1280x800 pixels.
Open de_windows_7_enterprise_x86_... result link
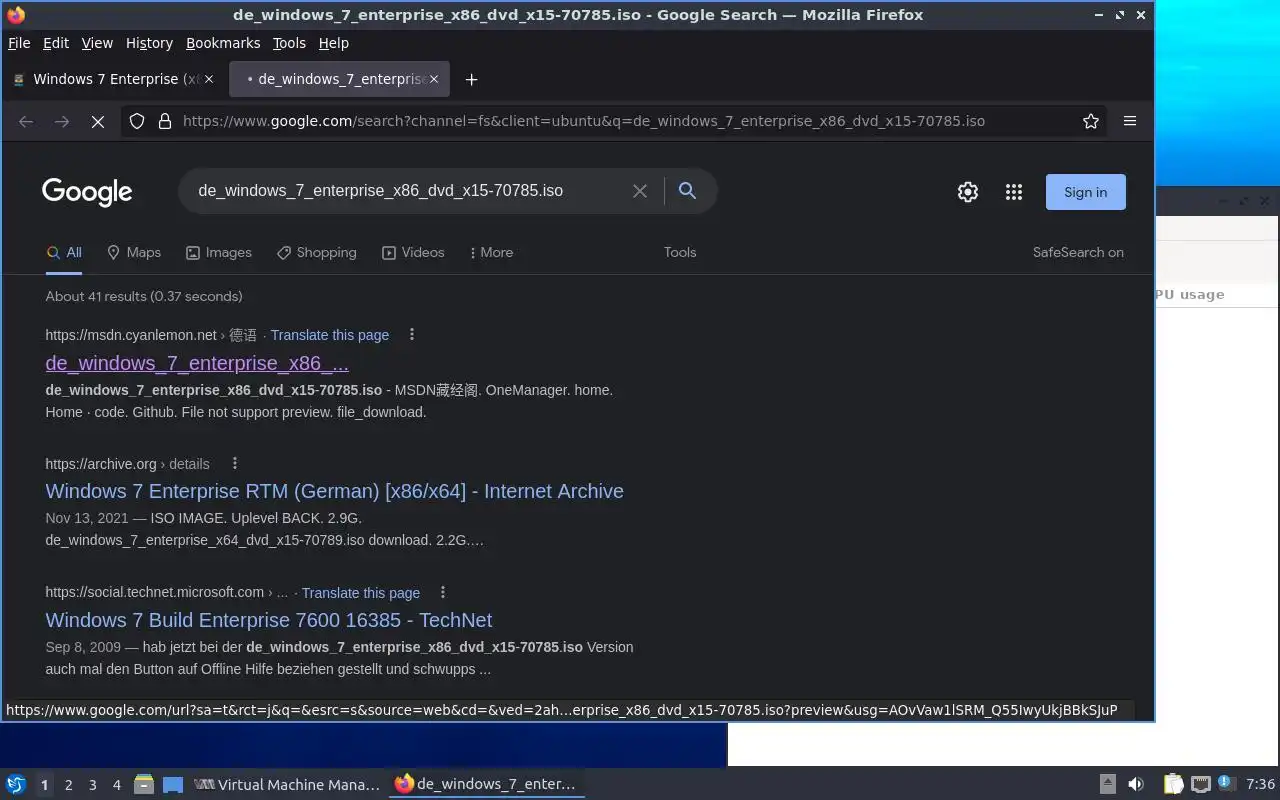(x=197, y=363)
